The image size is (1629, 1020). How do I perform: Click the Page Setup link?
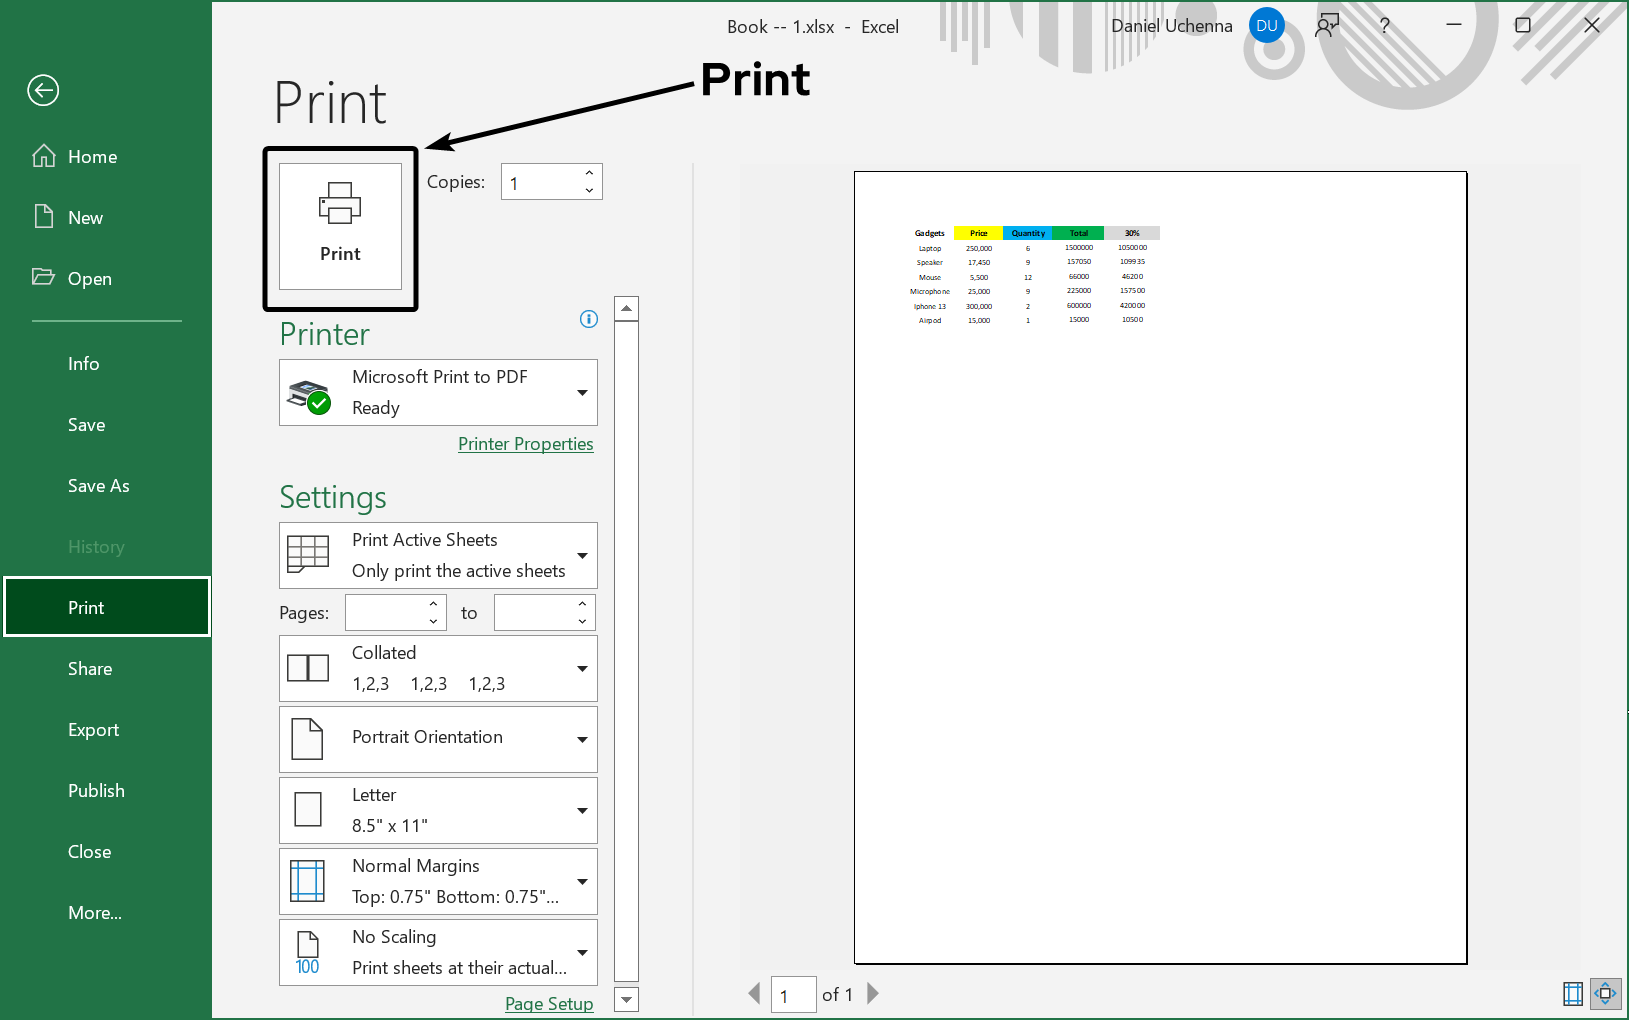549,1004
